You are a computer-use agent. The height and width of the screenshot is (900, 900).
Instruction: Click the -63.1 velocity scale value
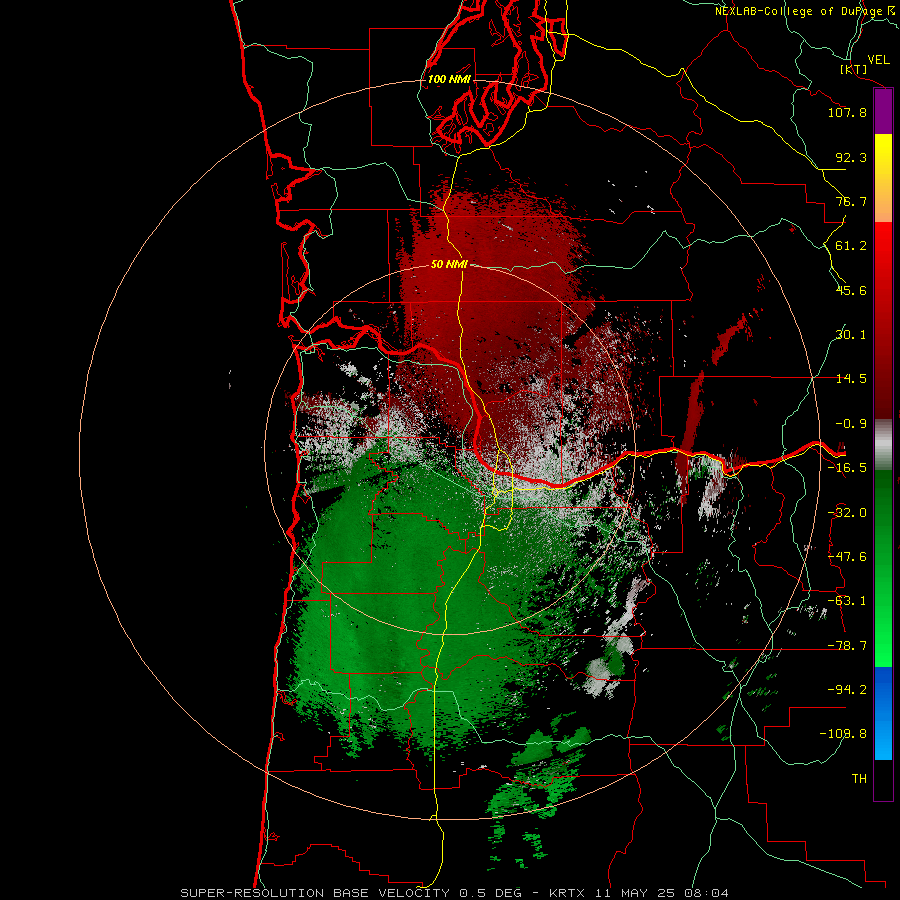tap(847, 601)
